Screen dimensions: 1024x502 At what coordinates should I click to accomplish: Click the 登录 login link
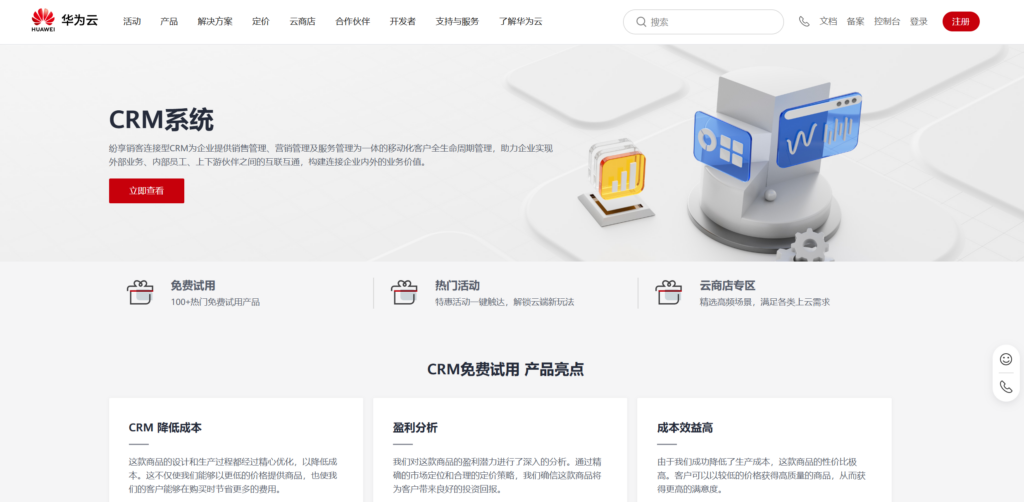[x=919, y=22]
